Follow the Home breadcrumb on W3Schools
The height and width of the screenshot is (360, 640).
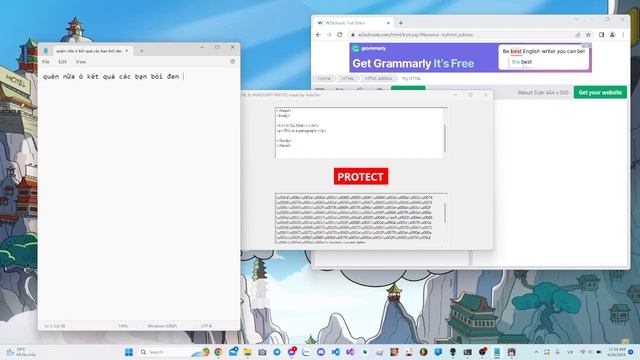pos(324,78)
